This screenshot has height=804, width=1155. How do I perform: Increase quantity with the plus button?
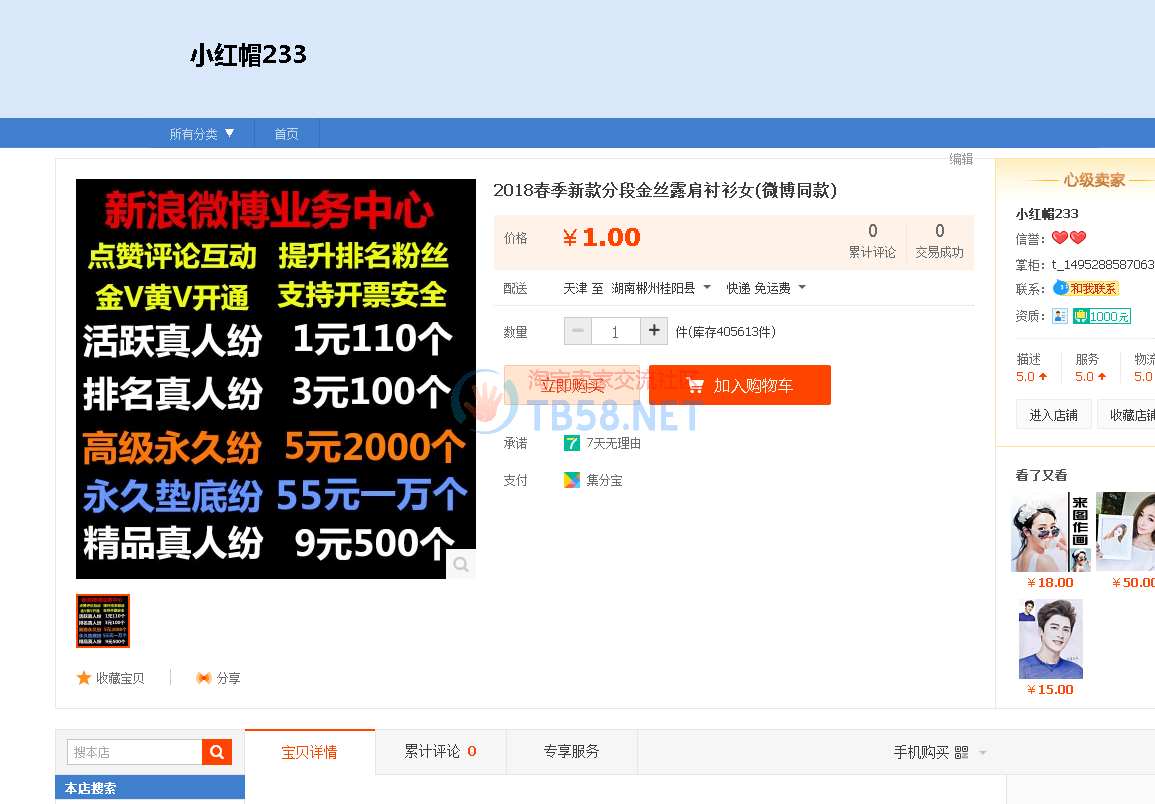[x=654, y=331]
